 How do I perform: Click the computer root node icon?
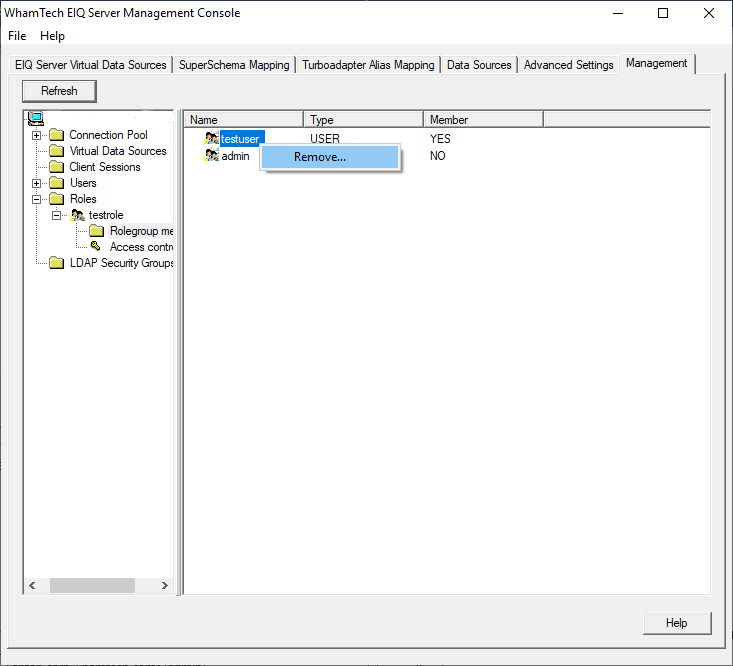pos(35,119)
